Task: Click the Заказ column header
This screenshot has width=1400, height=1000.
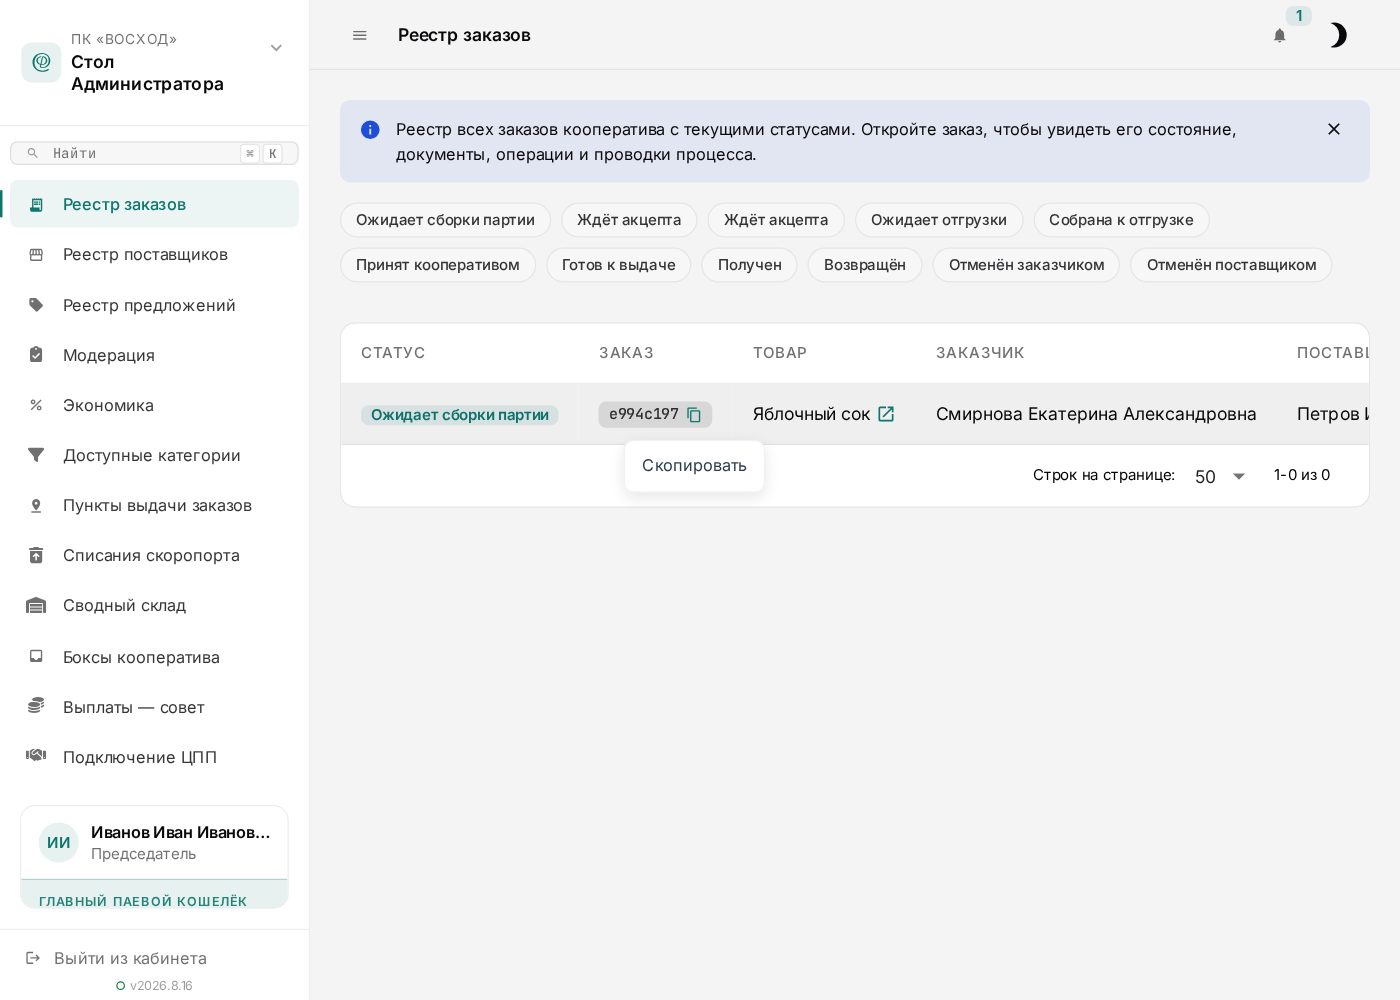Action: (x=626, y=353)
